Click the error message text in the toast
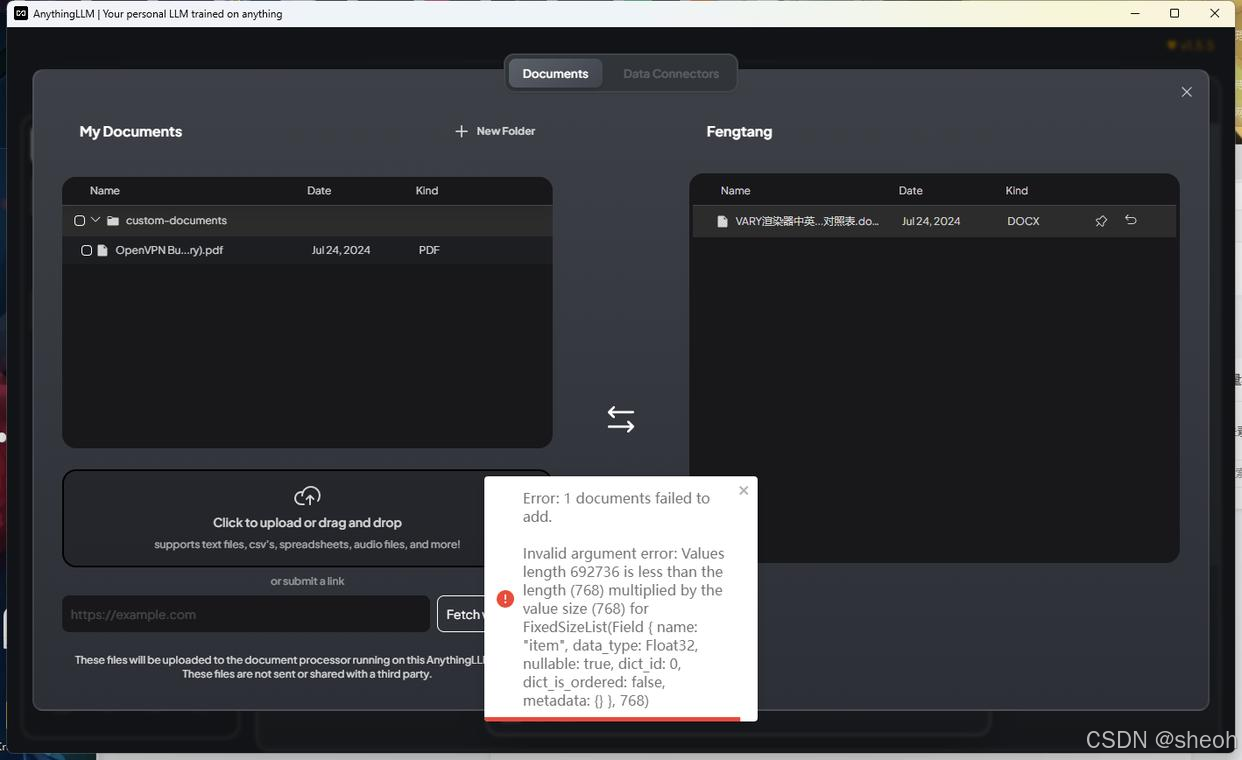This screenshot has width=1242, height=760. click(624, 599)
